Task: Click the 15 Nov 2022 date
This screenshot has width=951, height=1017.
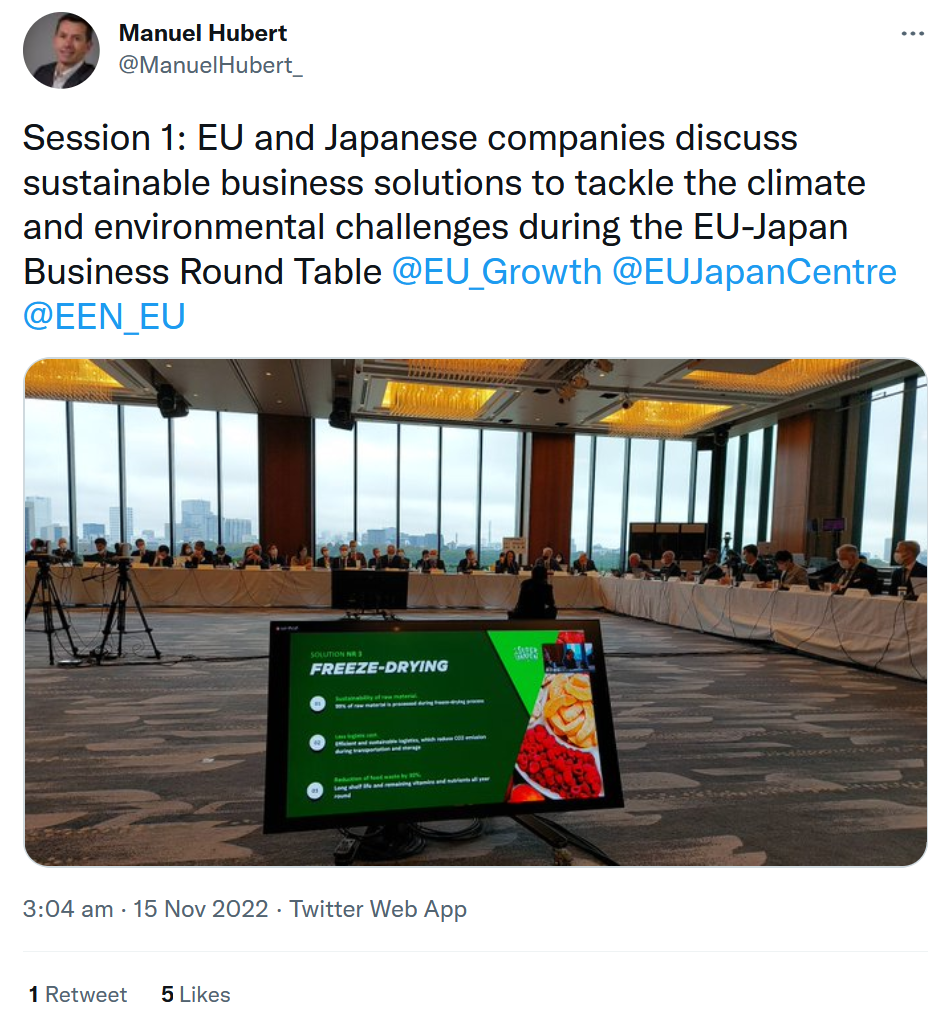Action: pyautogui.click(x=201, y=909)
